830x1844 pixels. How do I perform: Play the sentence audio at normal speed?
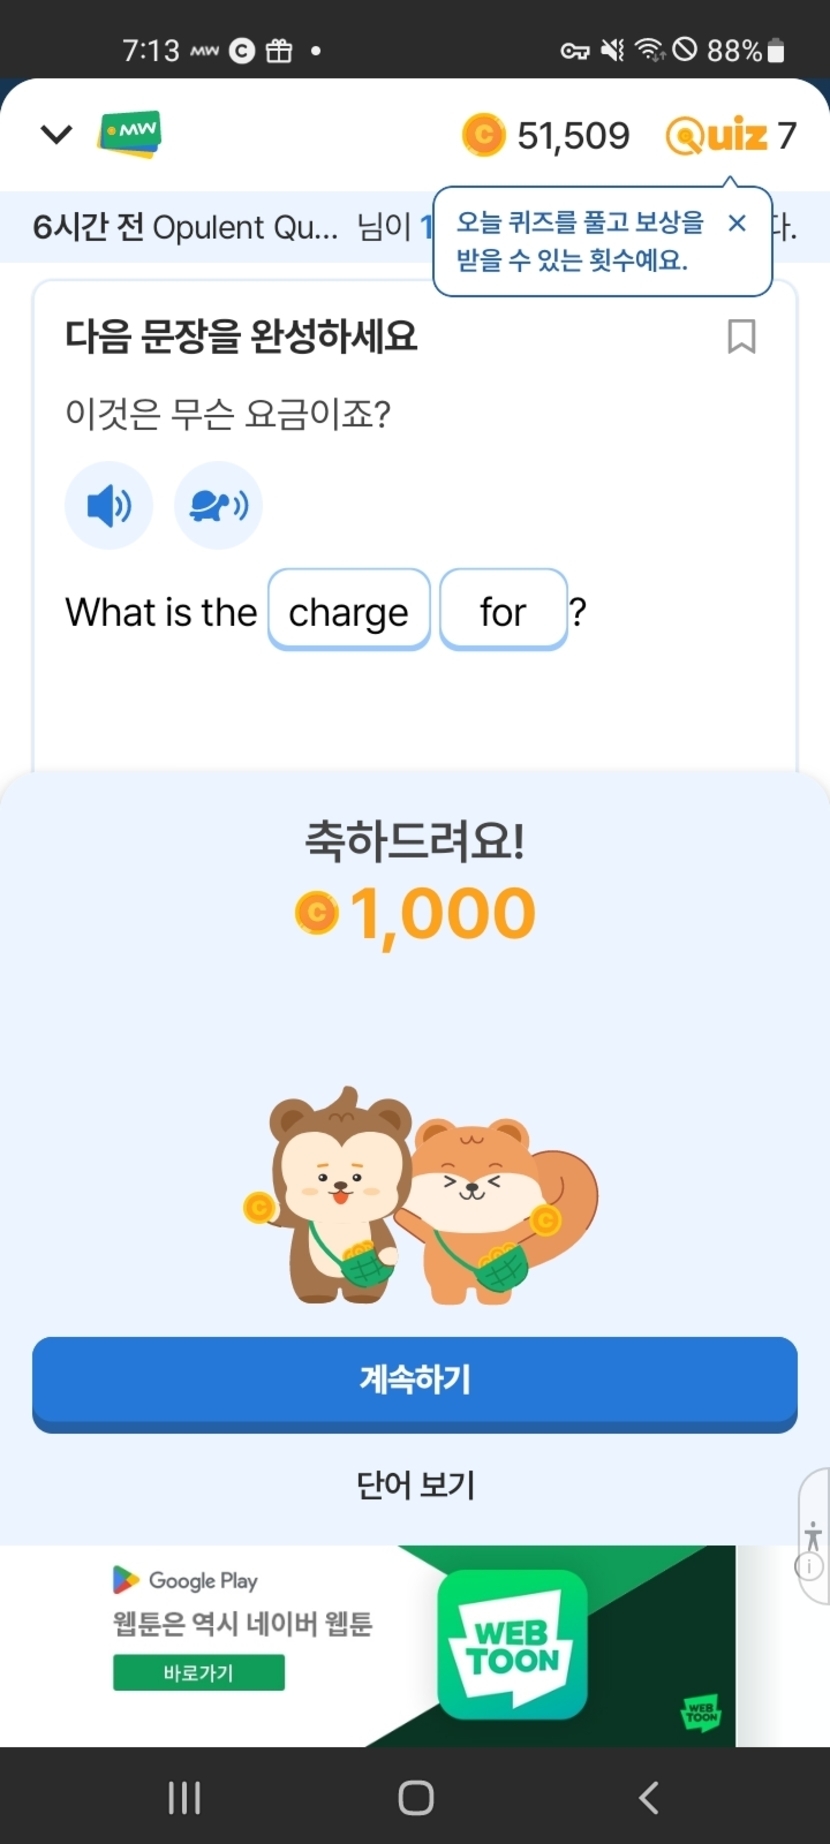(x=109, y=506)
